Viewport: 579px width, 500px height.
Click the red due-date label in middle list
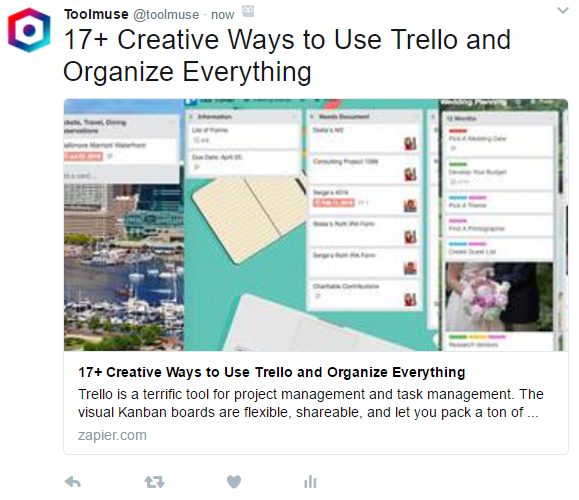(334, 202)
